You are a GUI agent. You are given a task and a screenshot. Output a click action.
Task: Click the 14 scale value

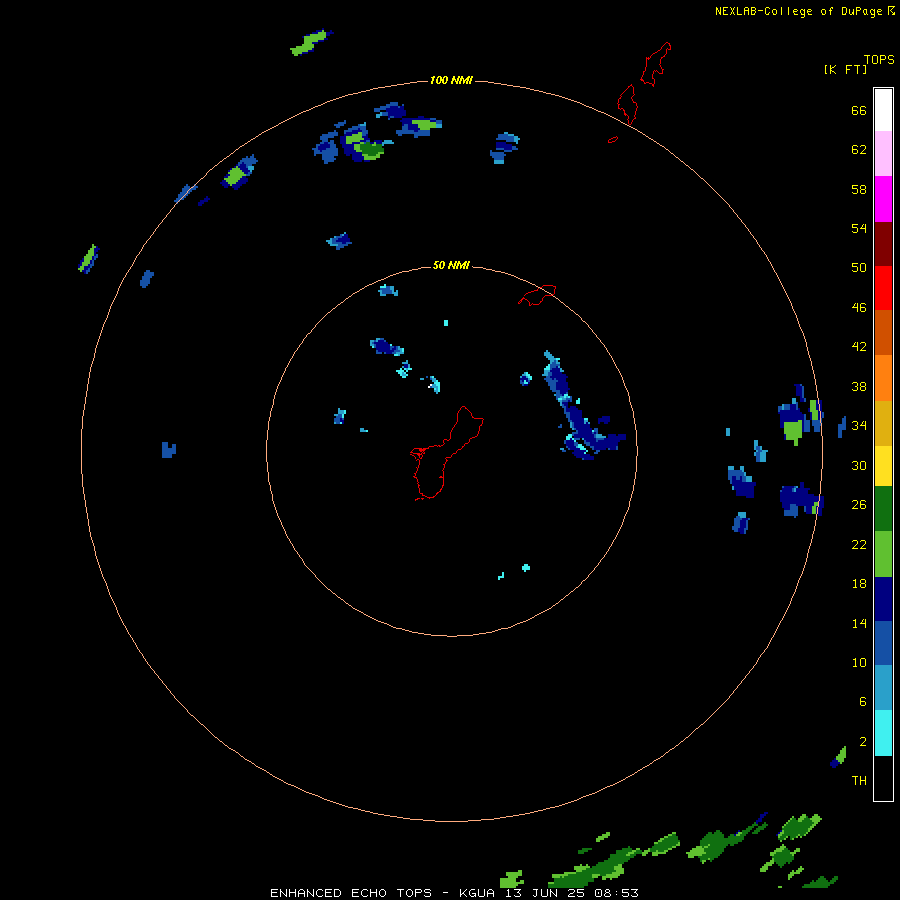tap(859, 623)
